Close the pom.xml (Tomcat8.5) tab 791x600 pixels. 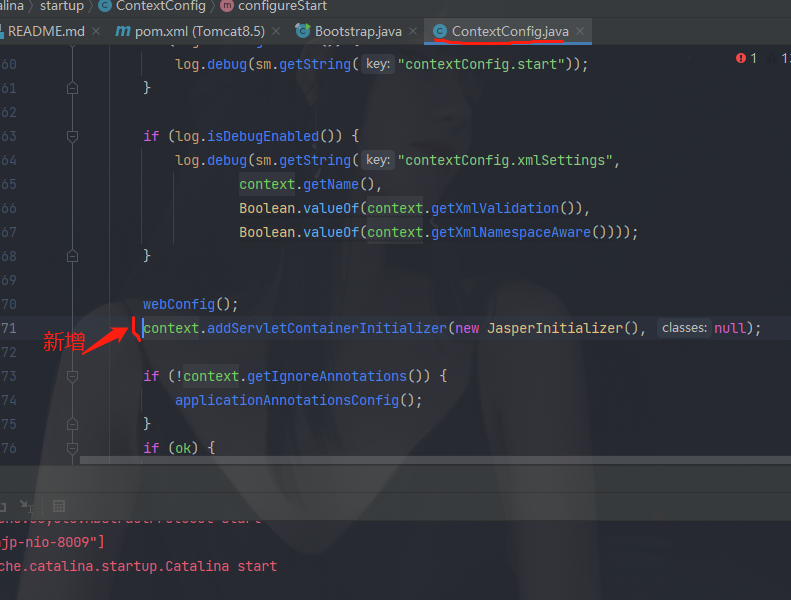(x=276, y=32)
